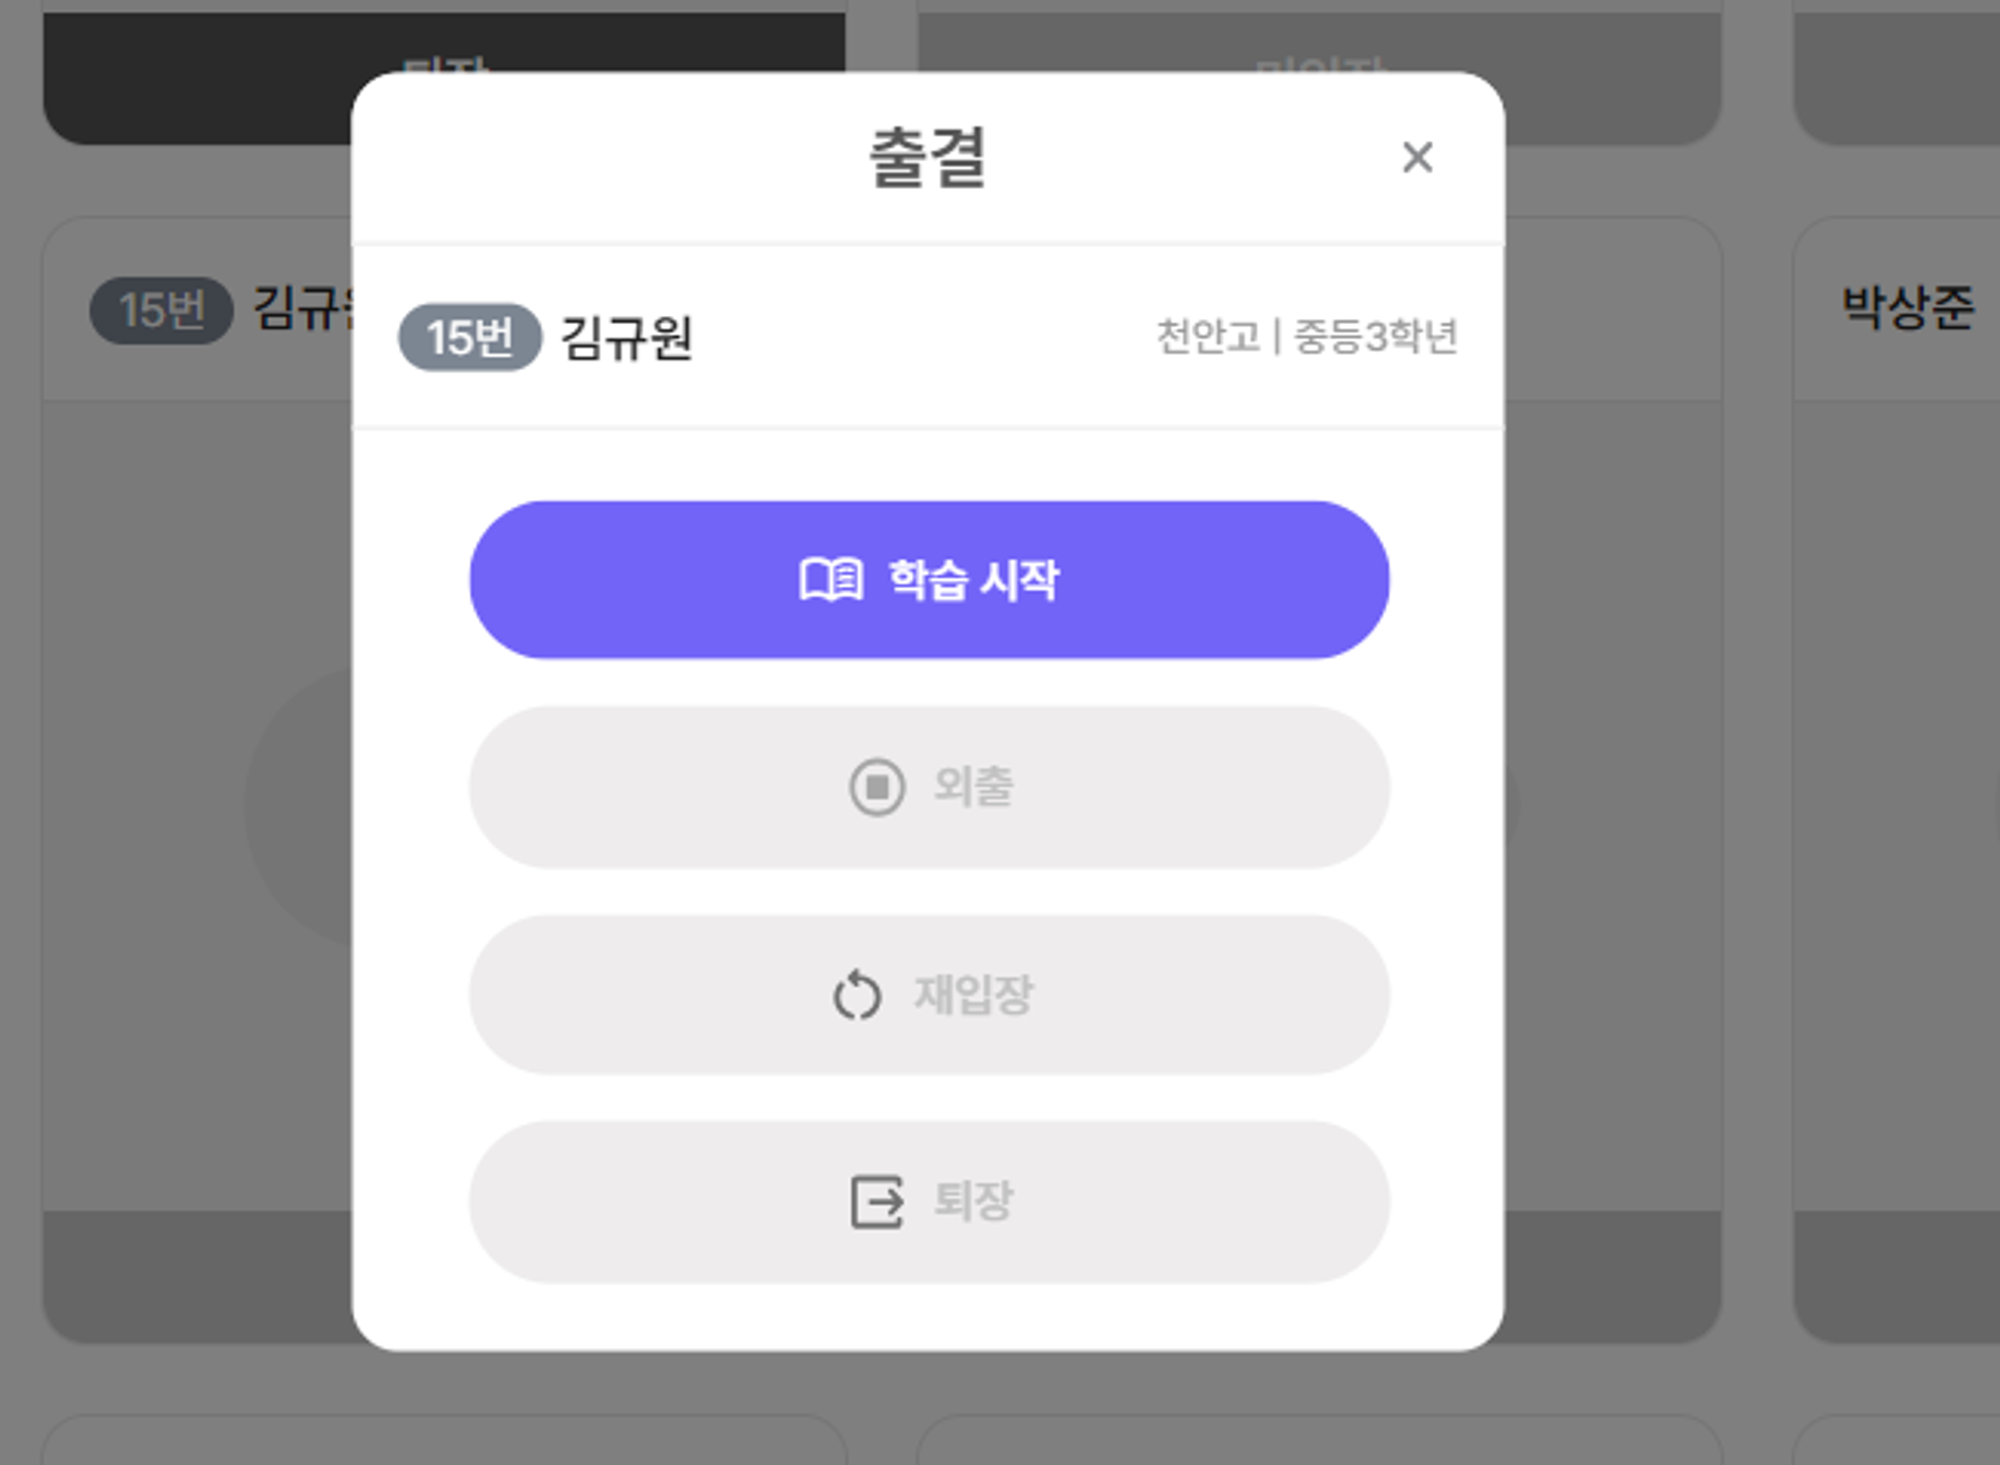The height and width of the screenshot is (1465, 2000).
Task: Click the 출결 dialog title
Action: click(x=928, y=157)
